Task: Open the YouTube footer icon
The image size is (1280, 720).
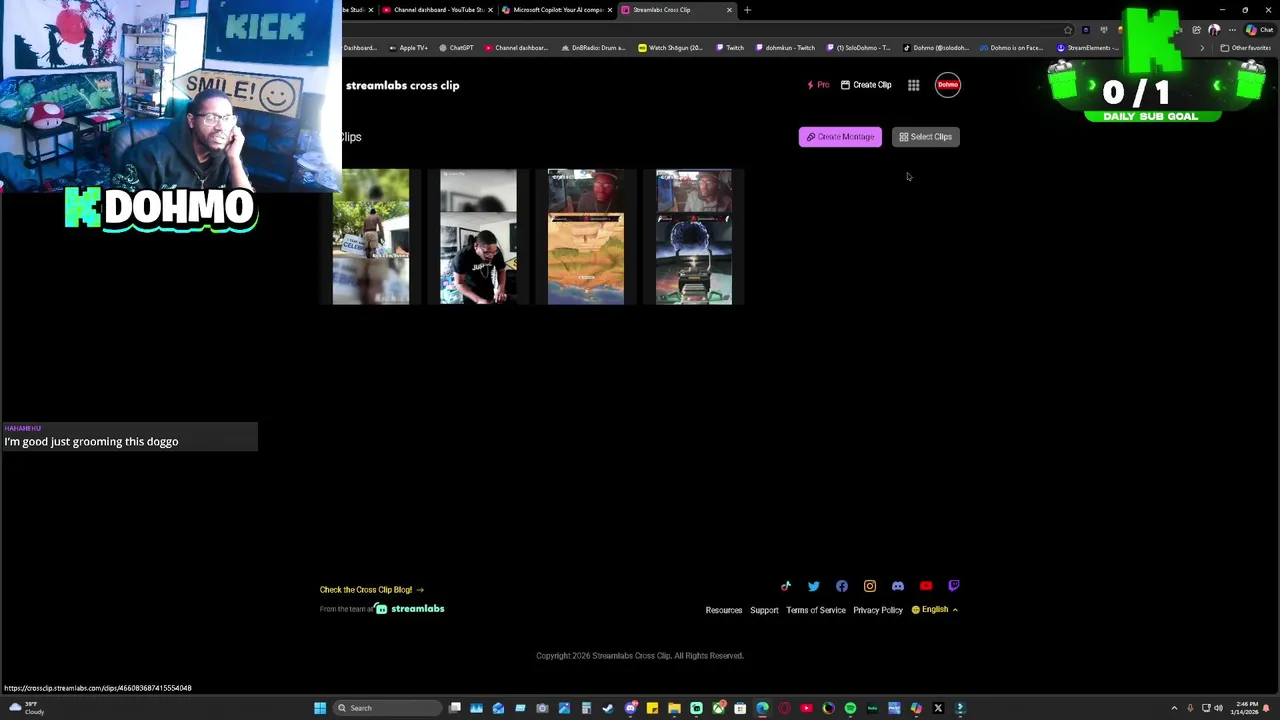Action: click(926, 586)
